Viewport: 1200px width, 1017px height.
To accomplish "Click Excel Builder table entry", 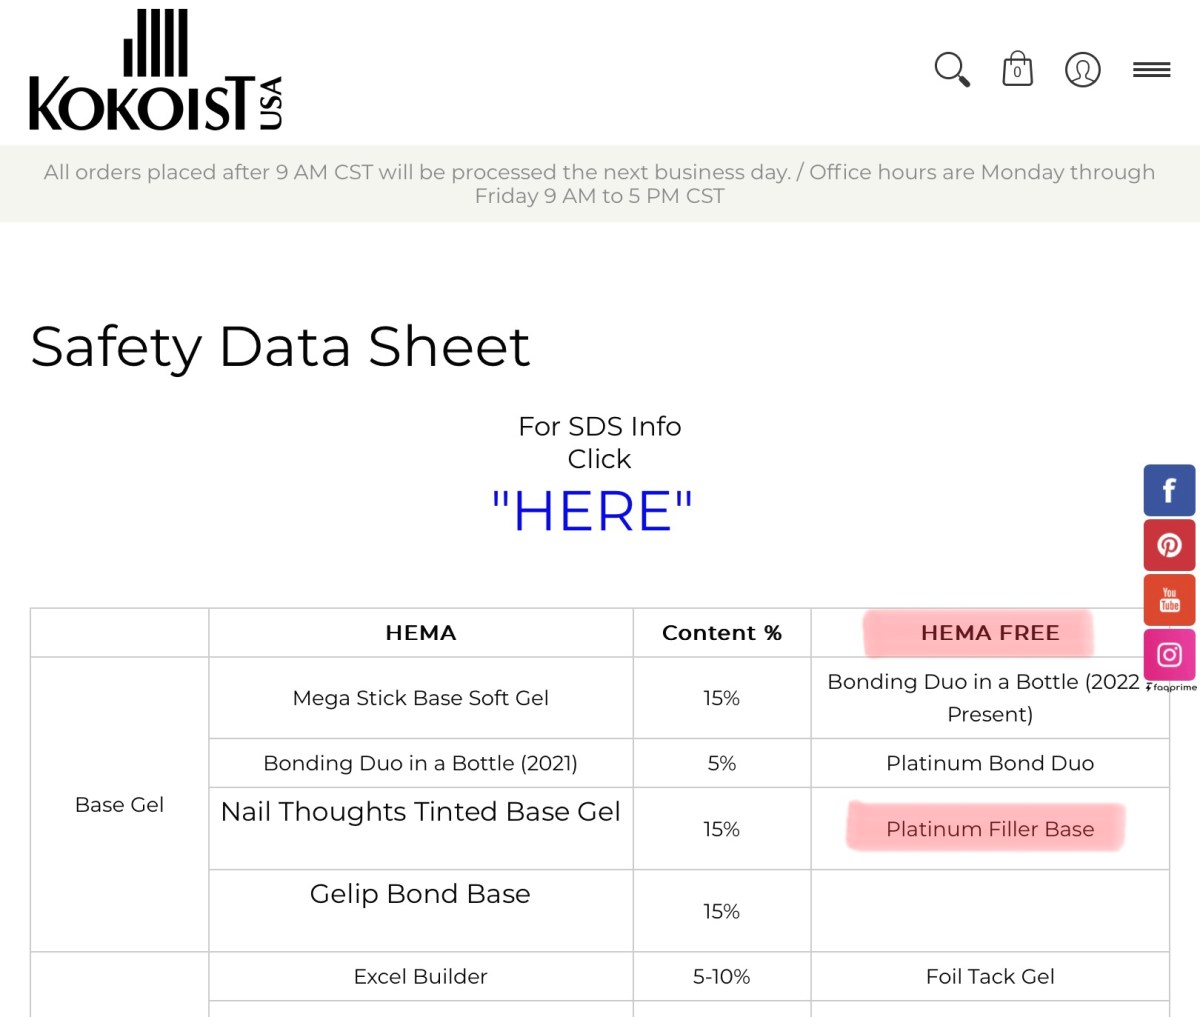I will (x=420, y=976).
